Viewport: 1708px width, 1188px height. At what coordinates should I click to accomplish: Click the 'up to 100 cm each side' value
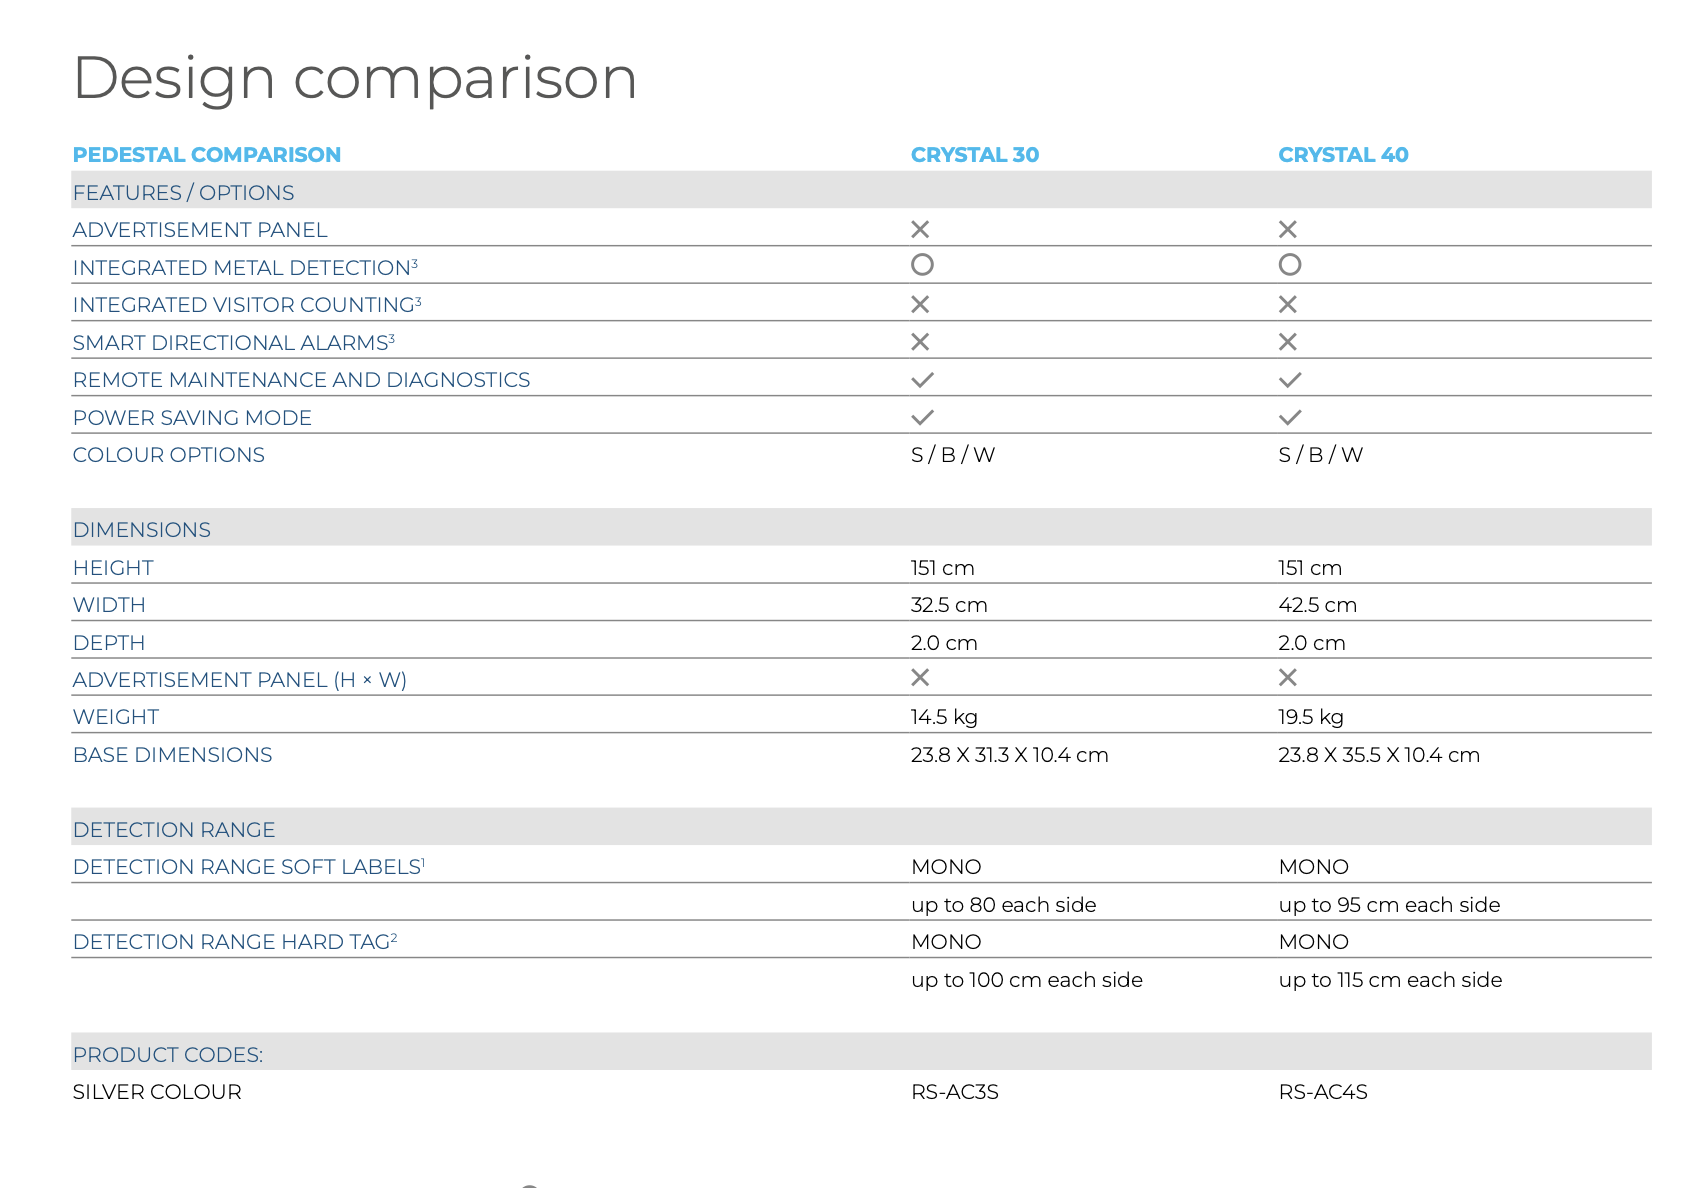coord(1027,980)
